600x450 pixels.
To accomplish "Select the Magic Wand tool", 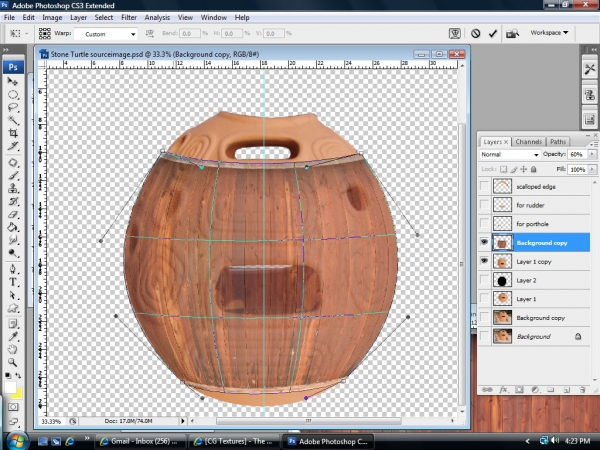I will (13, 120).
